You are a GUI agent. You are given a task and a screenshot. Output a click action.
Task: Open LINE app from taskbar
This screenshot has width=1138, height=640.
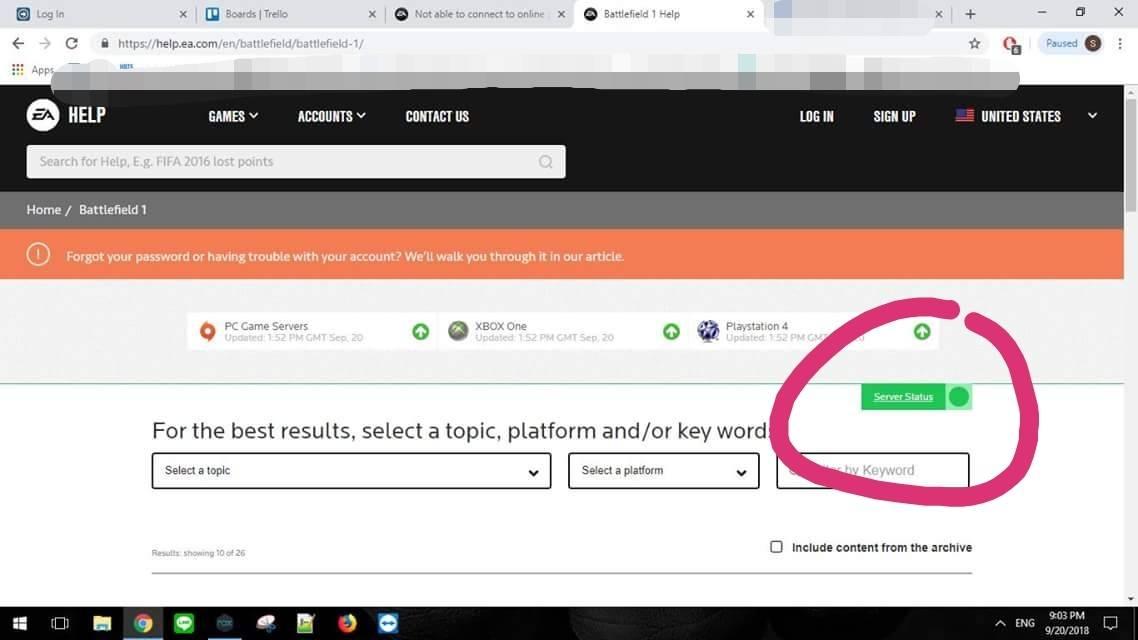pos(184,623)
